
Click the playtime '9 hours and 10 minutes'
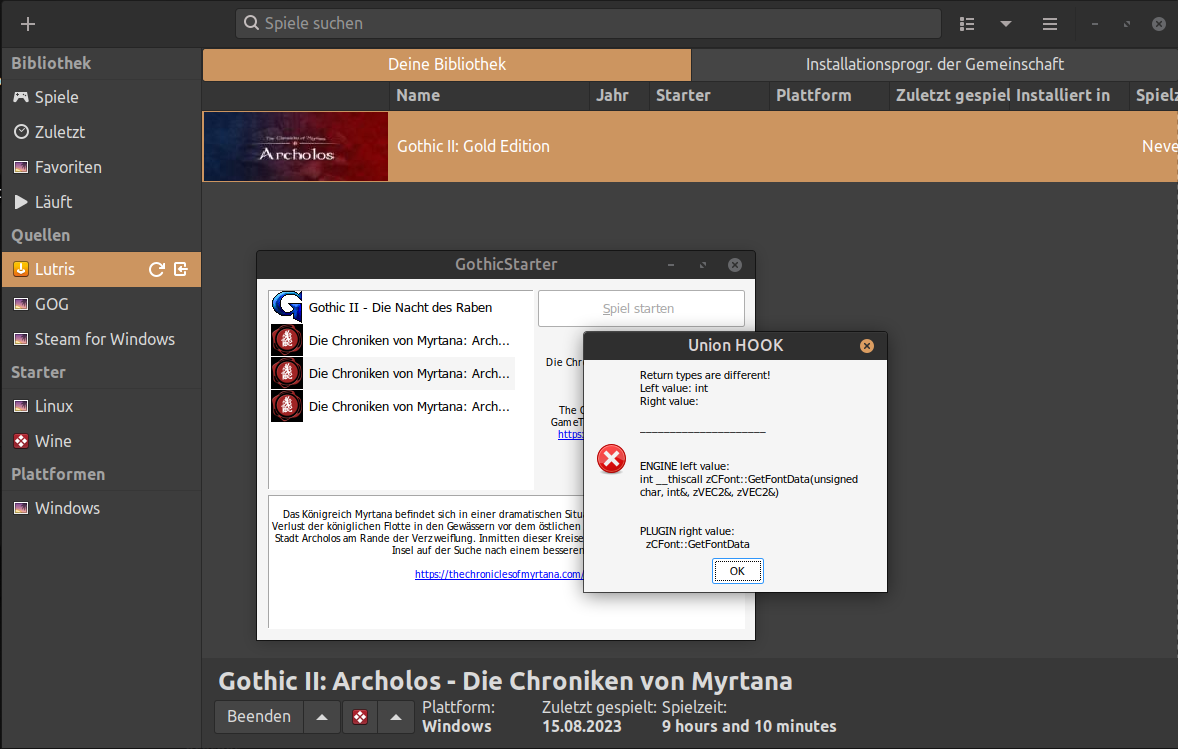[749, 726]
